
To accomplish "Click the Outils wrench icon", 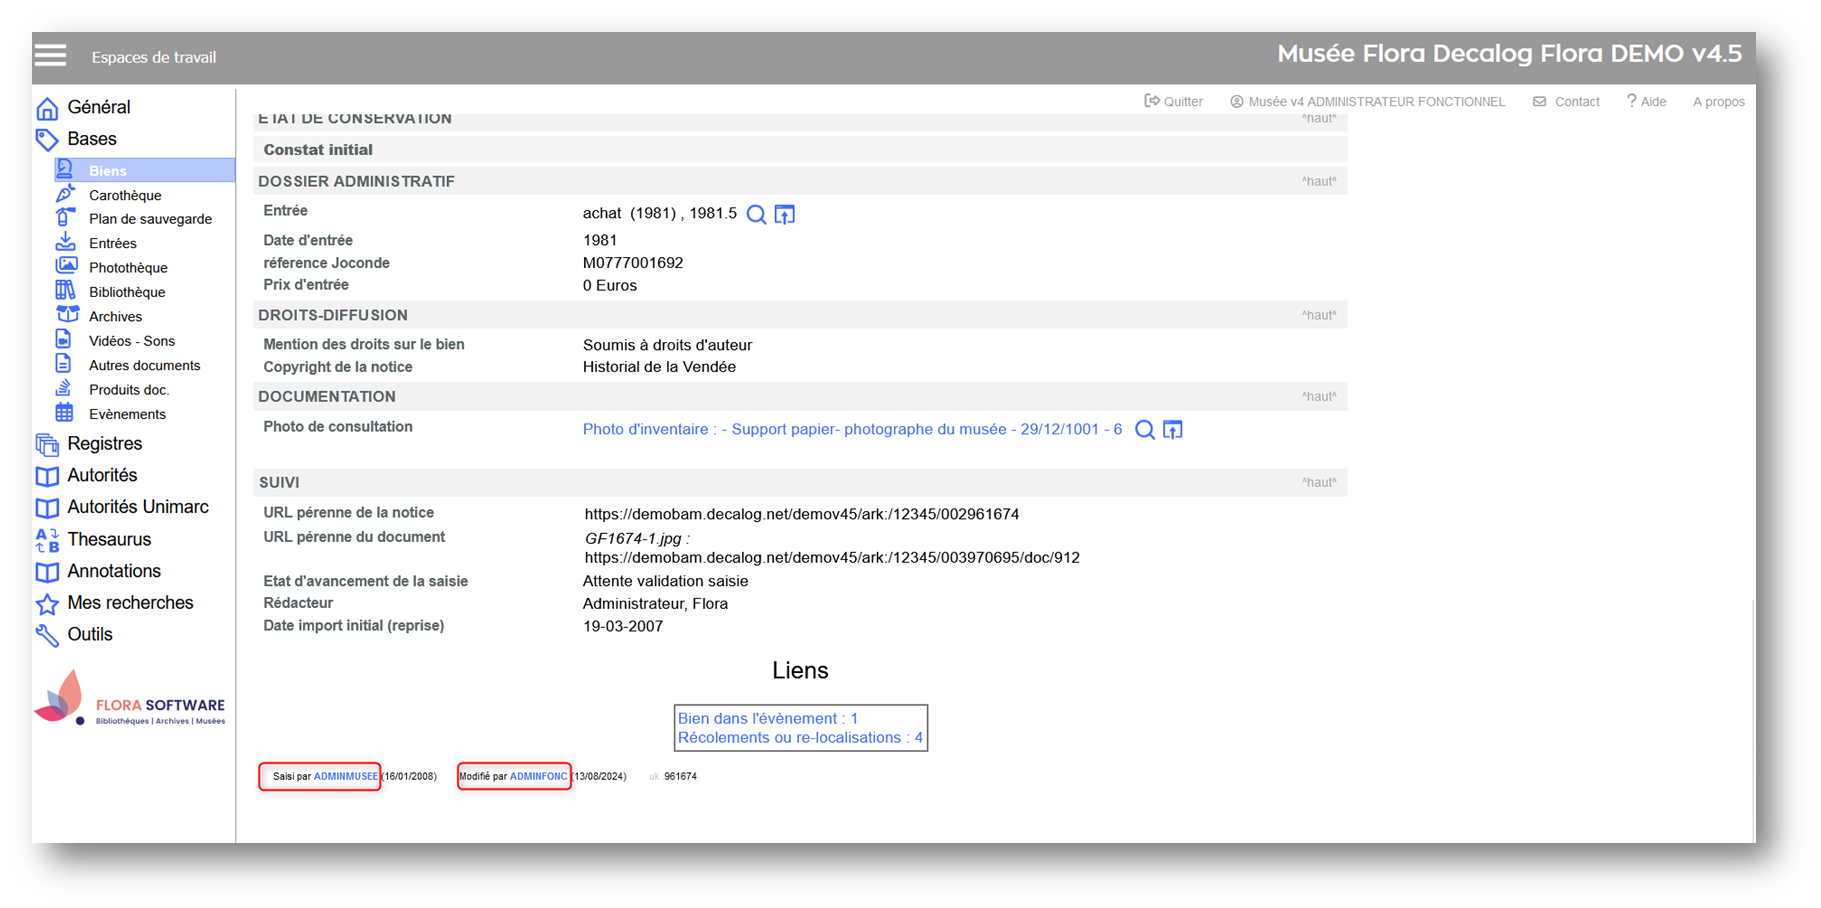I will pyautogui.click(x=47, y=635).
